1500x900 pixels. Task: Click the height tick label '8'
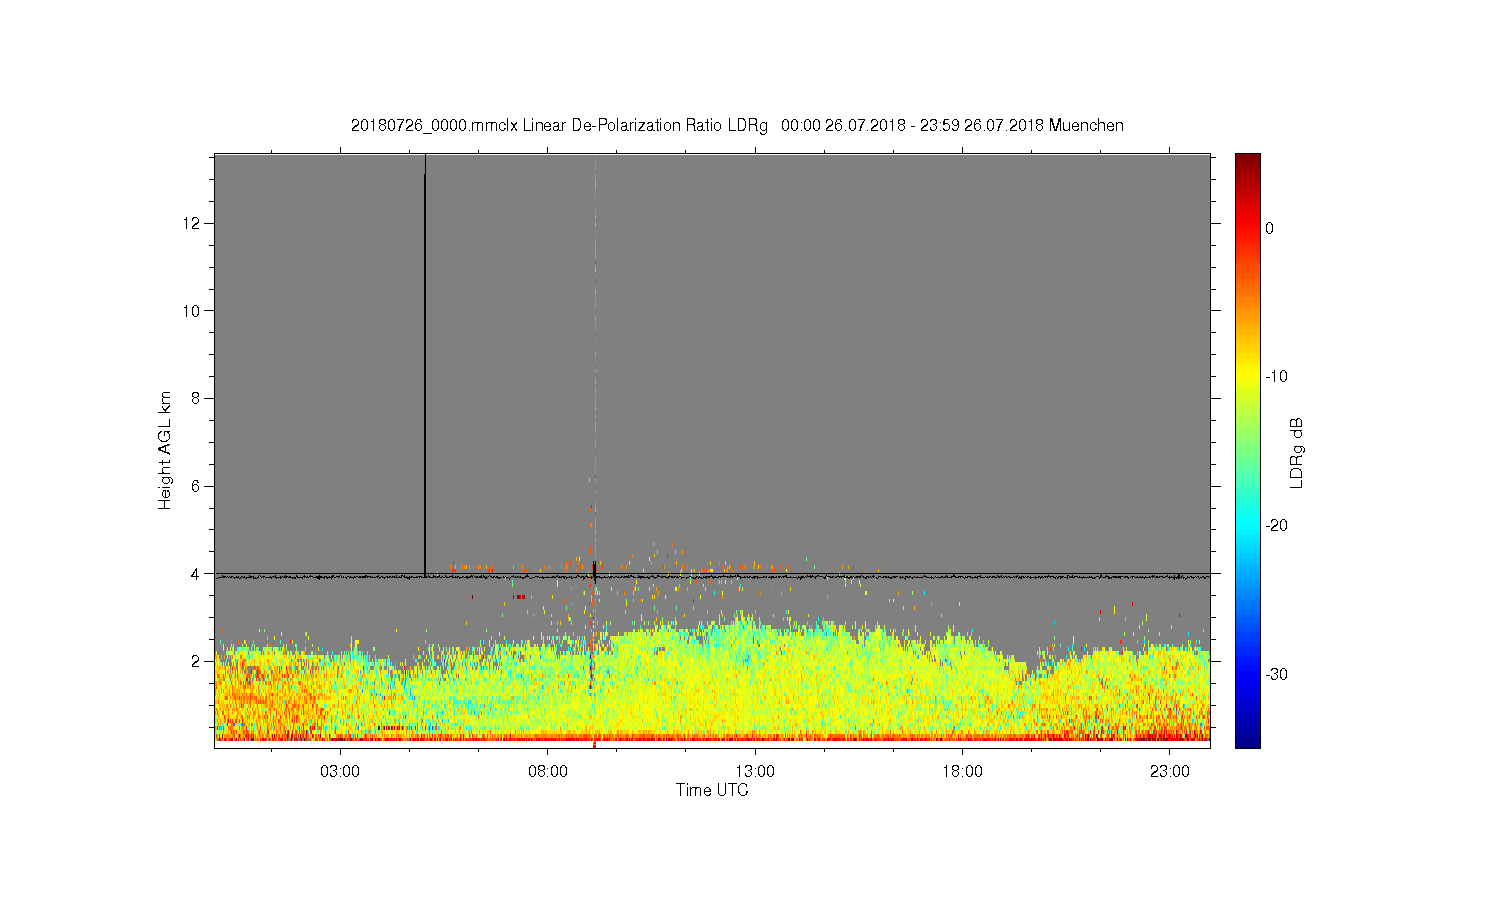pyautogui.click(x=197, y=398)
